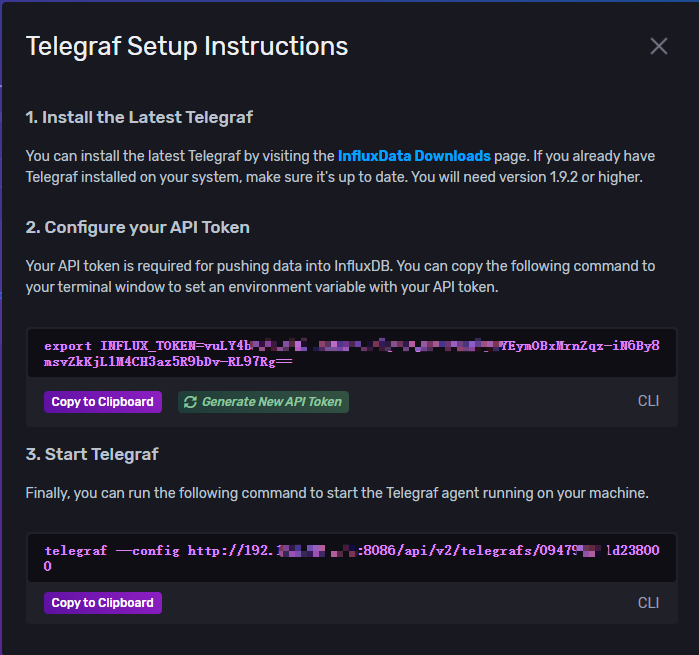Click heading '1. Install the Latest Telegraf'
699x655 pixels.
139,117
